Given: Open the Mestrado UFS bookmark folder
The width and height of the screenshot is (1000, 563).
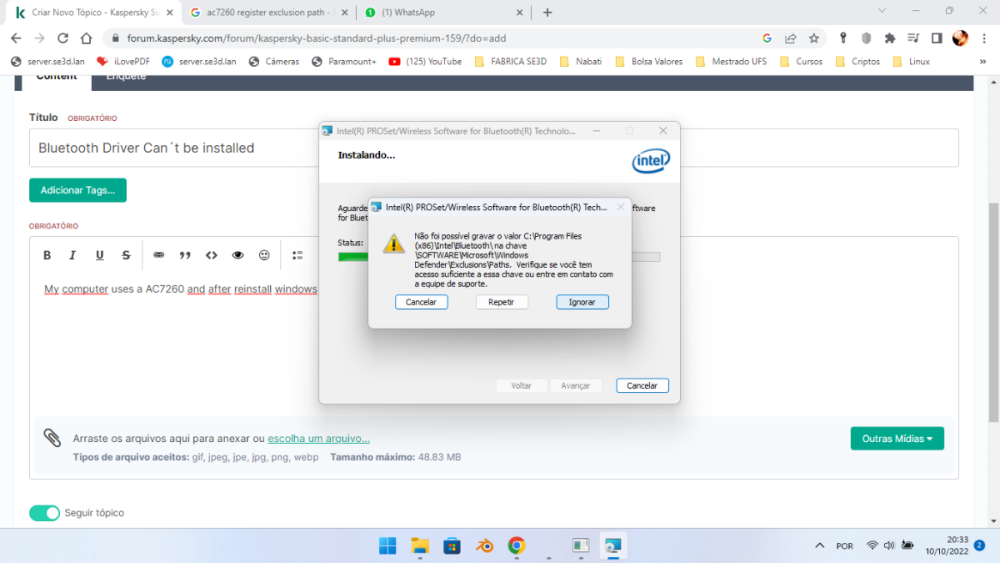Looking at the screenshot, I should [732, 62].
